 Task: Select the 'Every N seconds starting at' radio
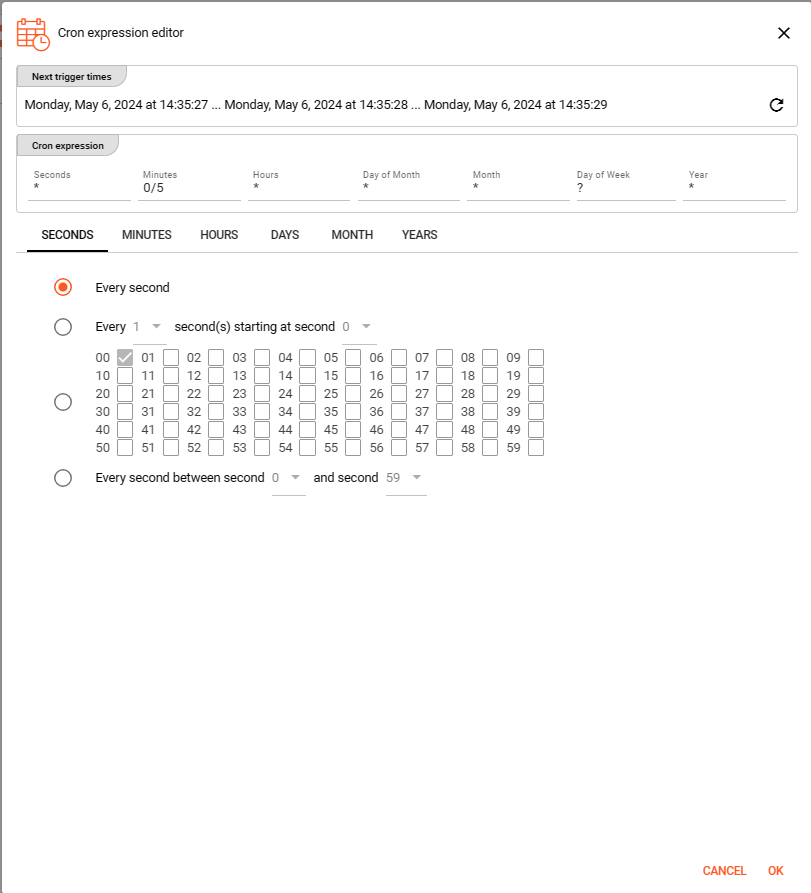pyautogui.click(x=63, y=327)
